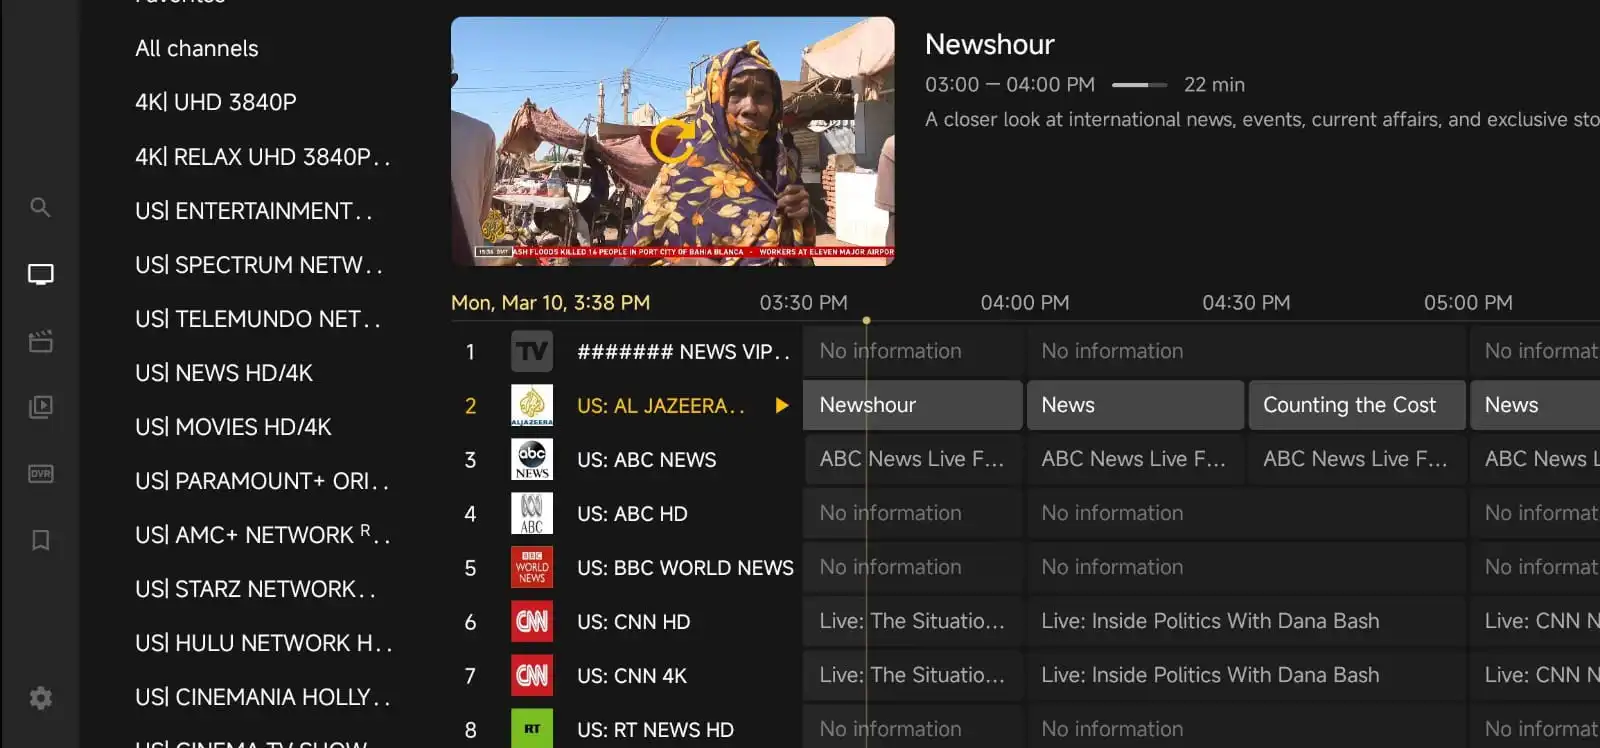This screenshot has width=1600, height=748.
Task: Choose the 4K| UHD 3840P category
Action: pyautogui.click(x=216, y=102)
